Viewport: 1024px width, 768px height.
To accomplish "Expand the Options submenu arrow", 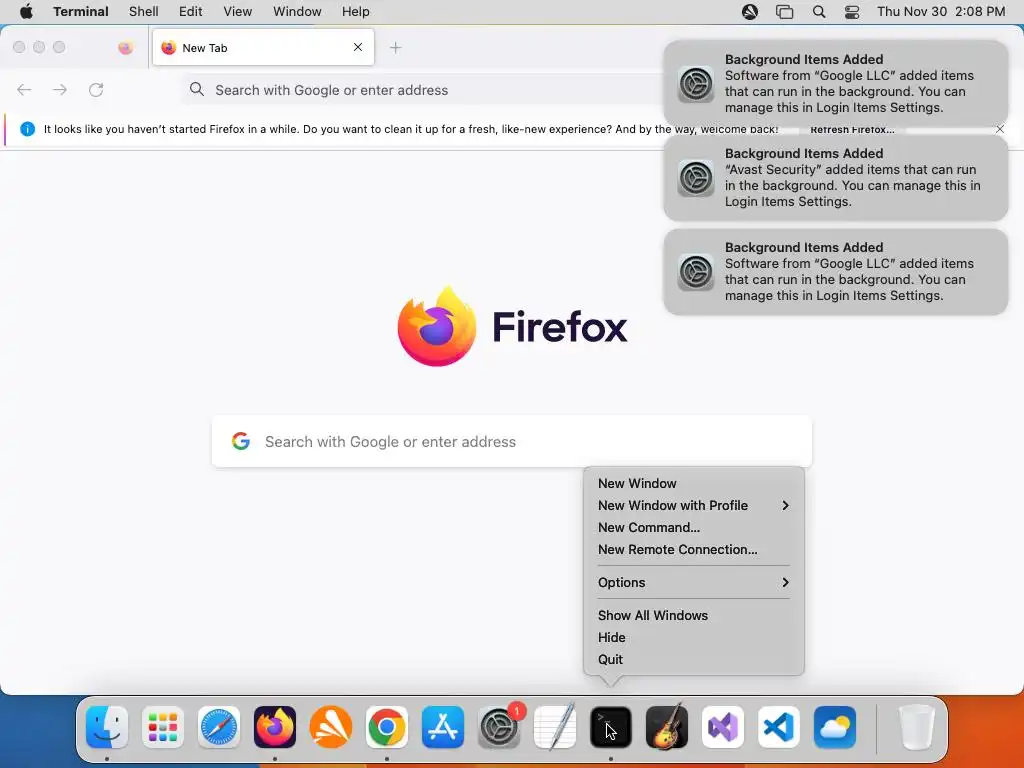I will click(x=785, y=583).
